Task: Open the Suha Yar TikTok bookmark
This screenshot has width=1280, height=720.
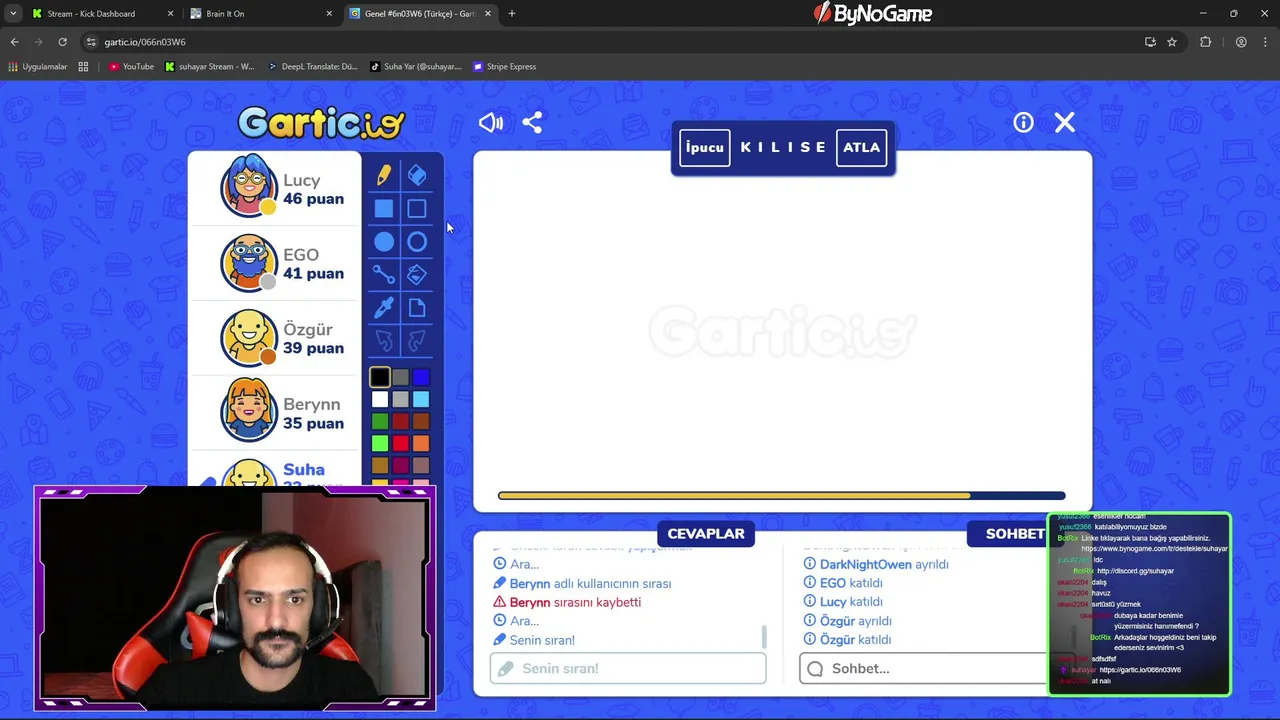Action: (x=416, y=67)
